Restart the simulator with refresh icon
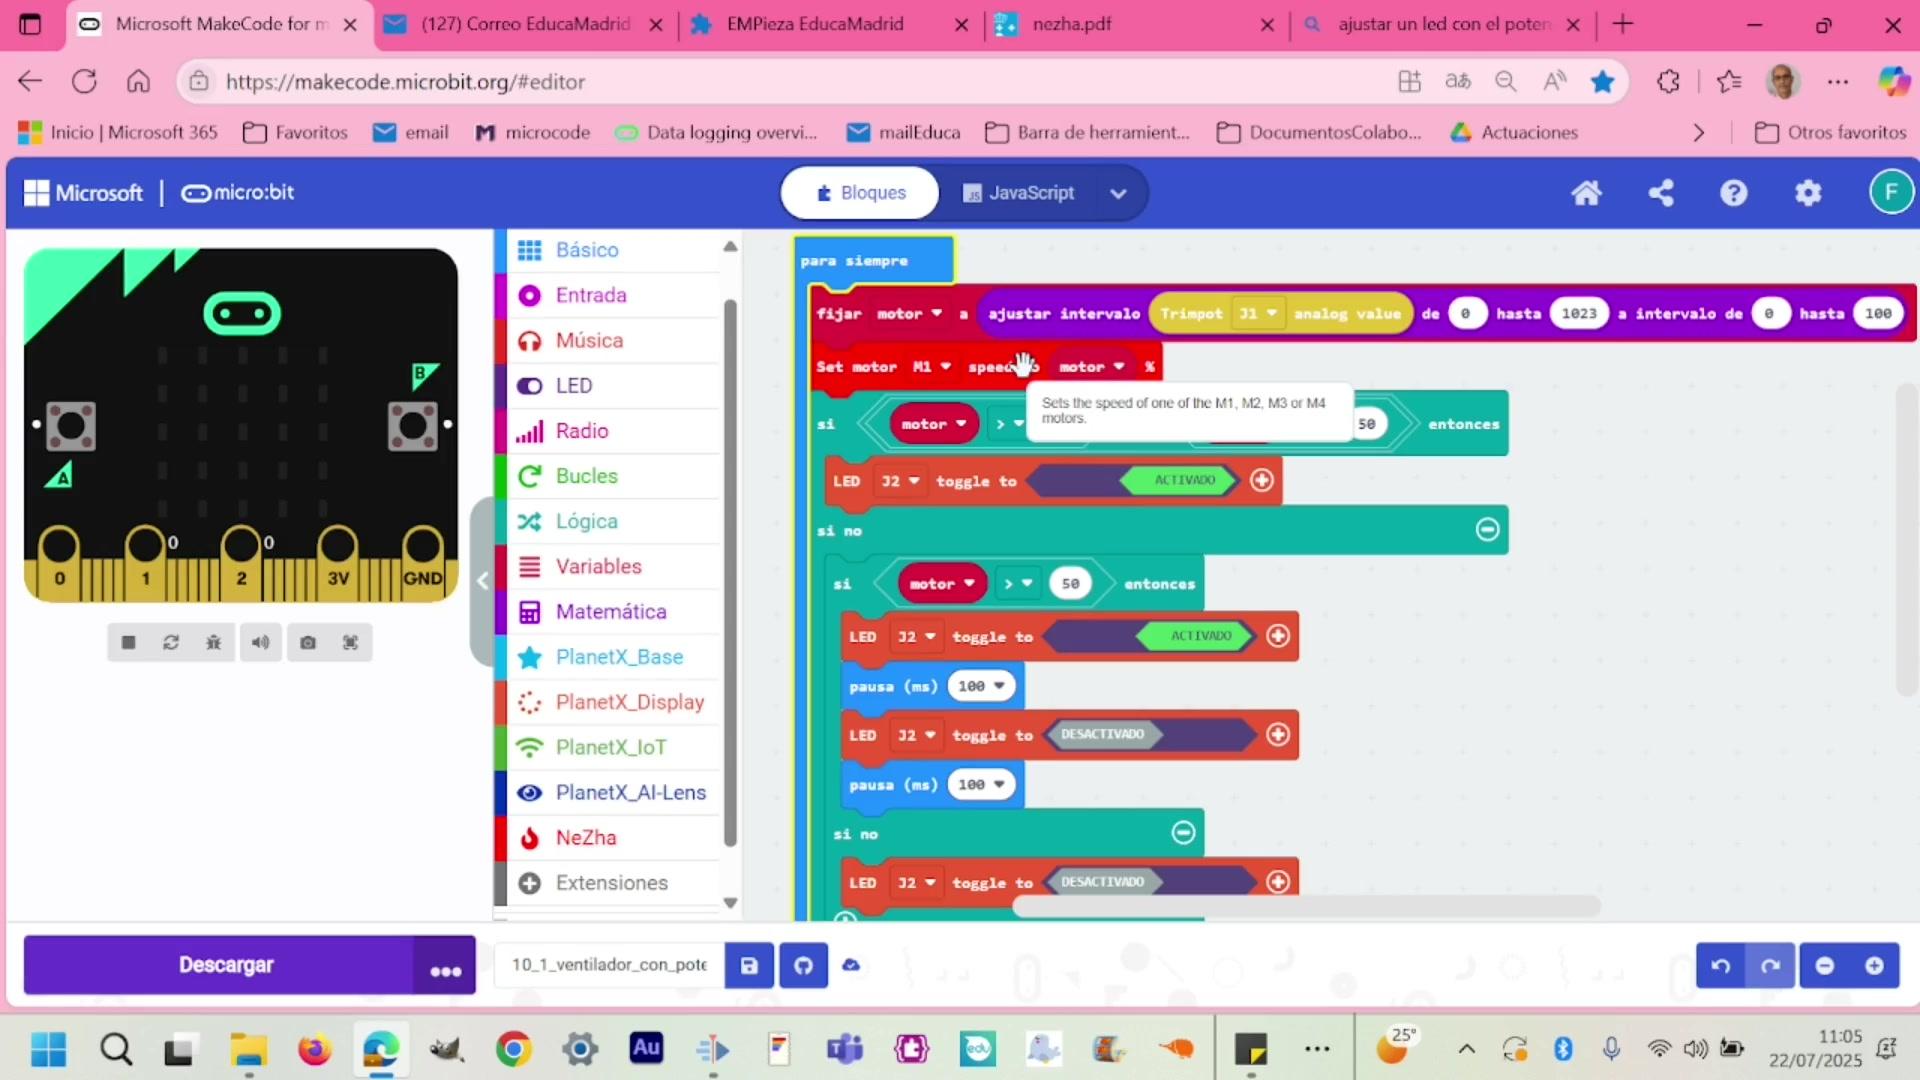 (x=171, y=643)
